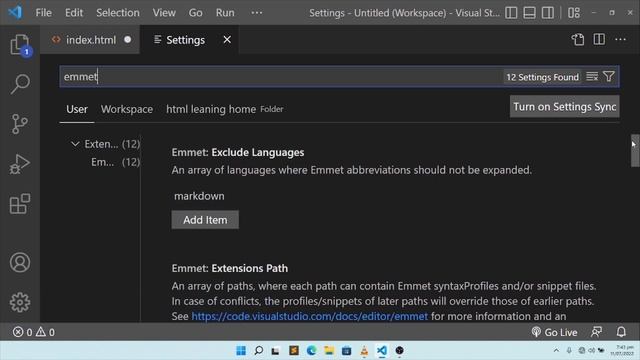This screenshot has height=360, width=640.
Task: Open the feedback icon in status bar
Action: [596, 332]
